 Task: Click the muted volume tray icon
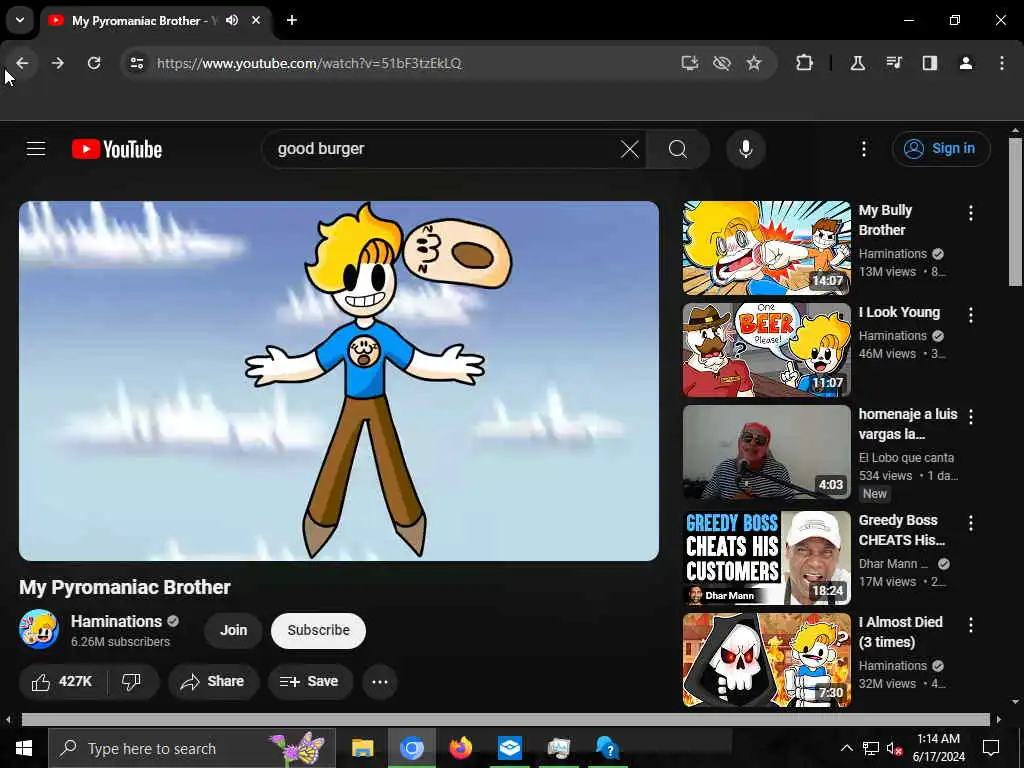894,748
